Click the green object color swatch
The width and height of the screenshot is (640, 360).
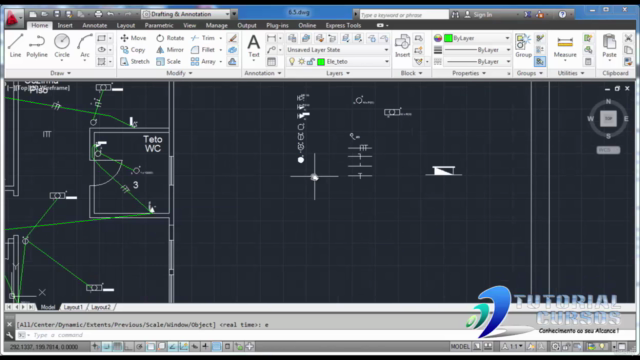448,38
